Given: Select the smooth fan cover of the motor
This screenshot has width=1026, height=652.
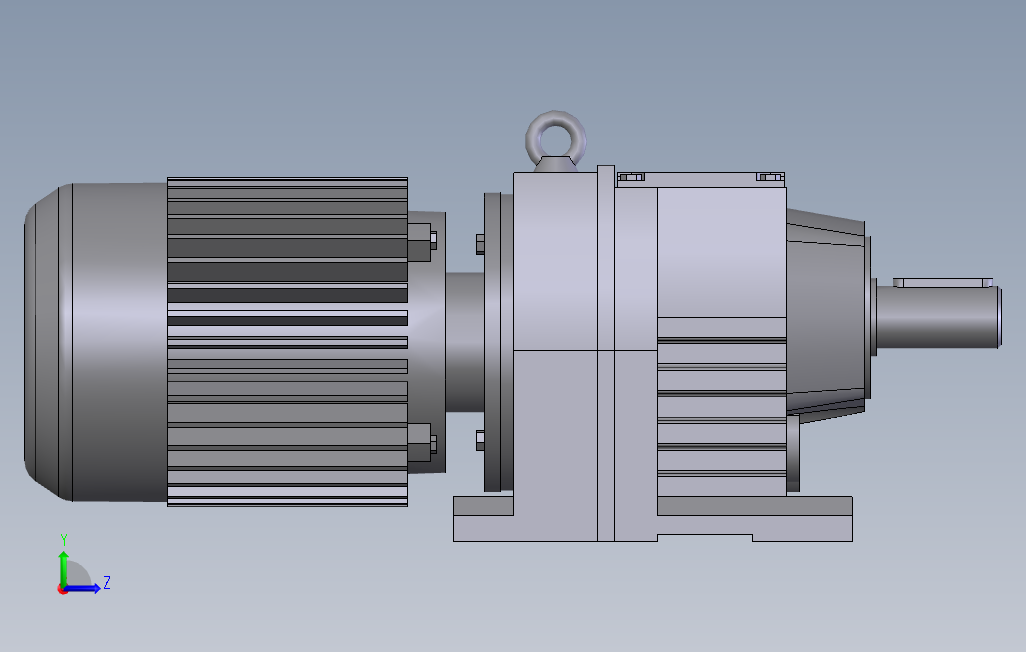Looking at the screenshot, I should (96, 342).
